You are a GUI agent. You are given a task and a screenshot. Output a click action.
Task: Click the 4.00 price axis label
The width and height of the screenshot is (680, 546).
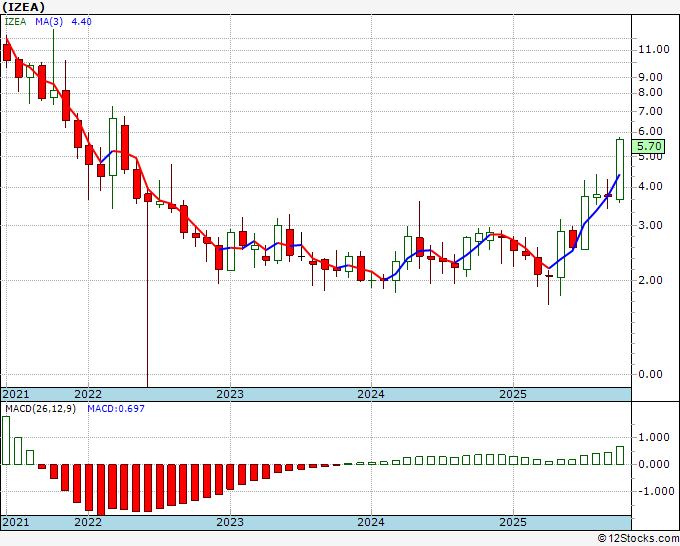pyautogui.click(x=651, y=187)
